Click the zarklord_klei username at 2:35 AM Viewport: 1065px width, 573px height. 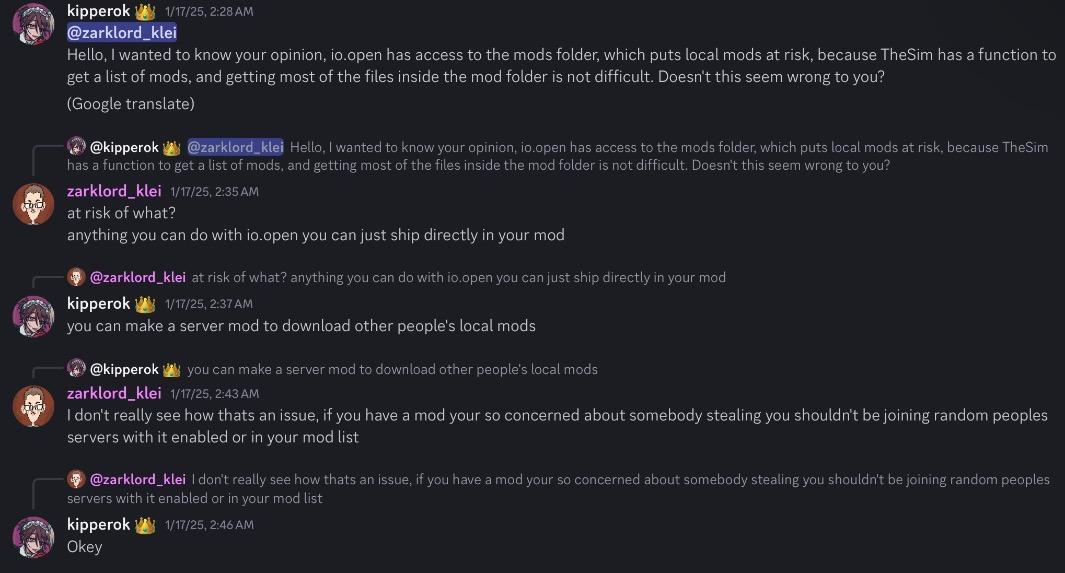114,191
